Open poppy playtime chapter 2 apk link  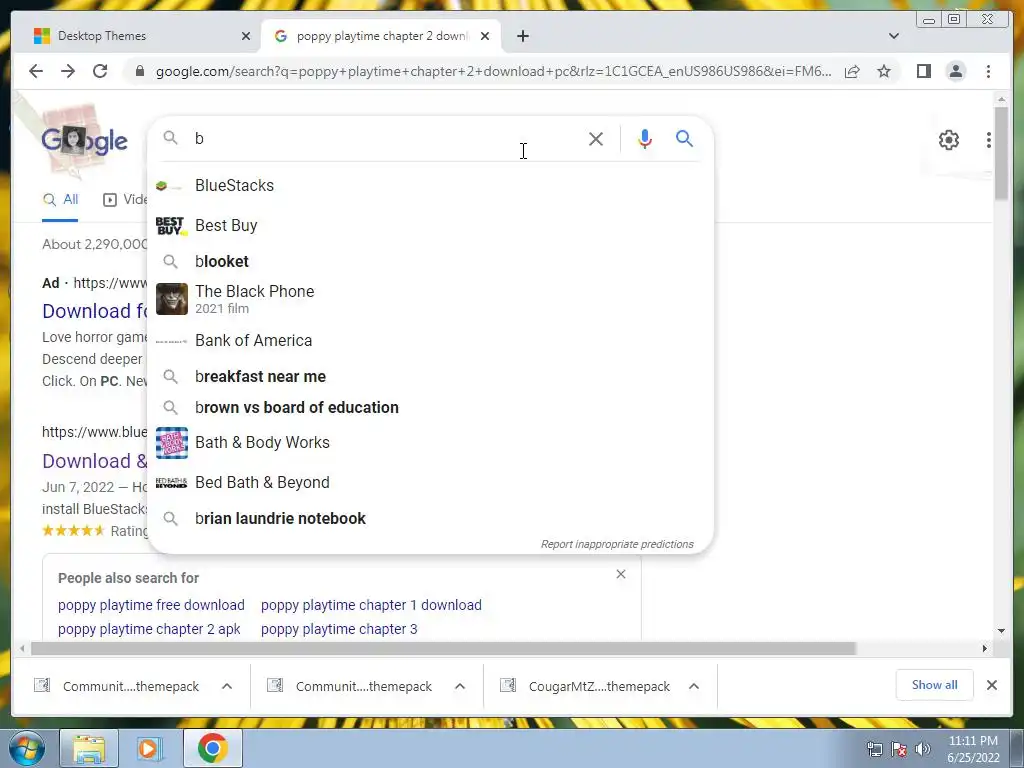(149, 629)
